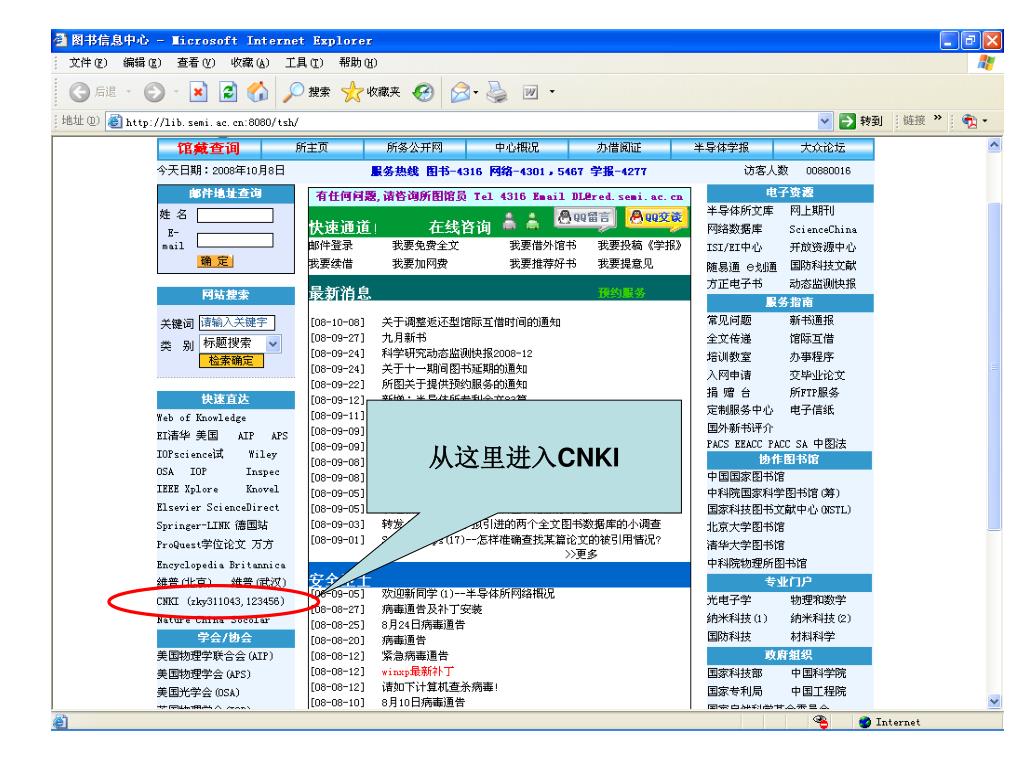The width and height of the screenshot is (1024, 768).
Task: Click the Forward arrow icon
Action: click(154, 92)
